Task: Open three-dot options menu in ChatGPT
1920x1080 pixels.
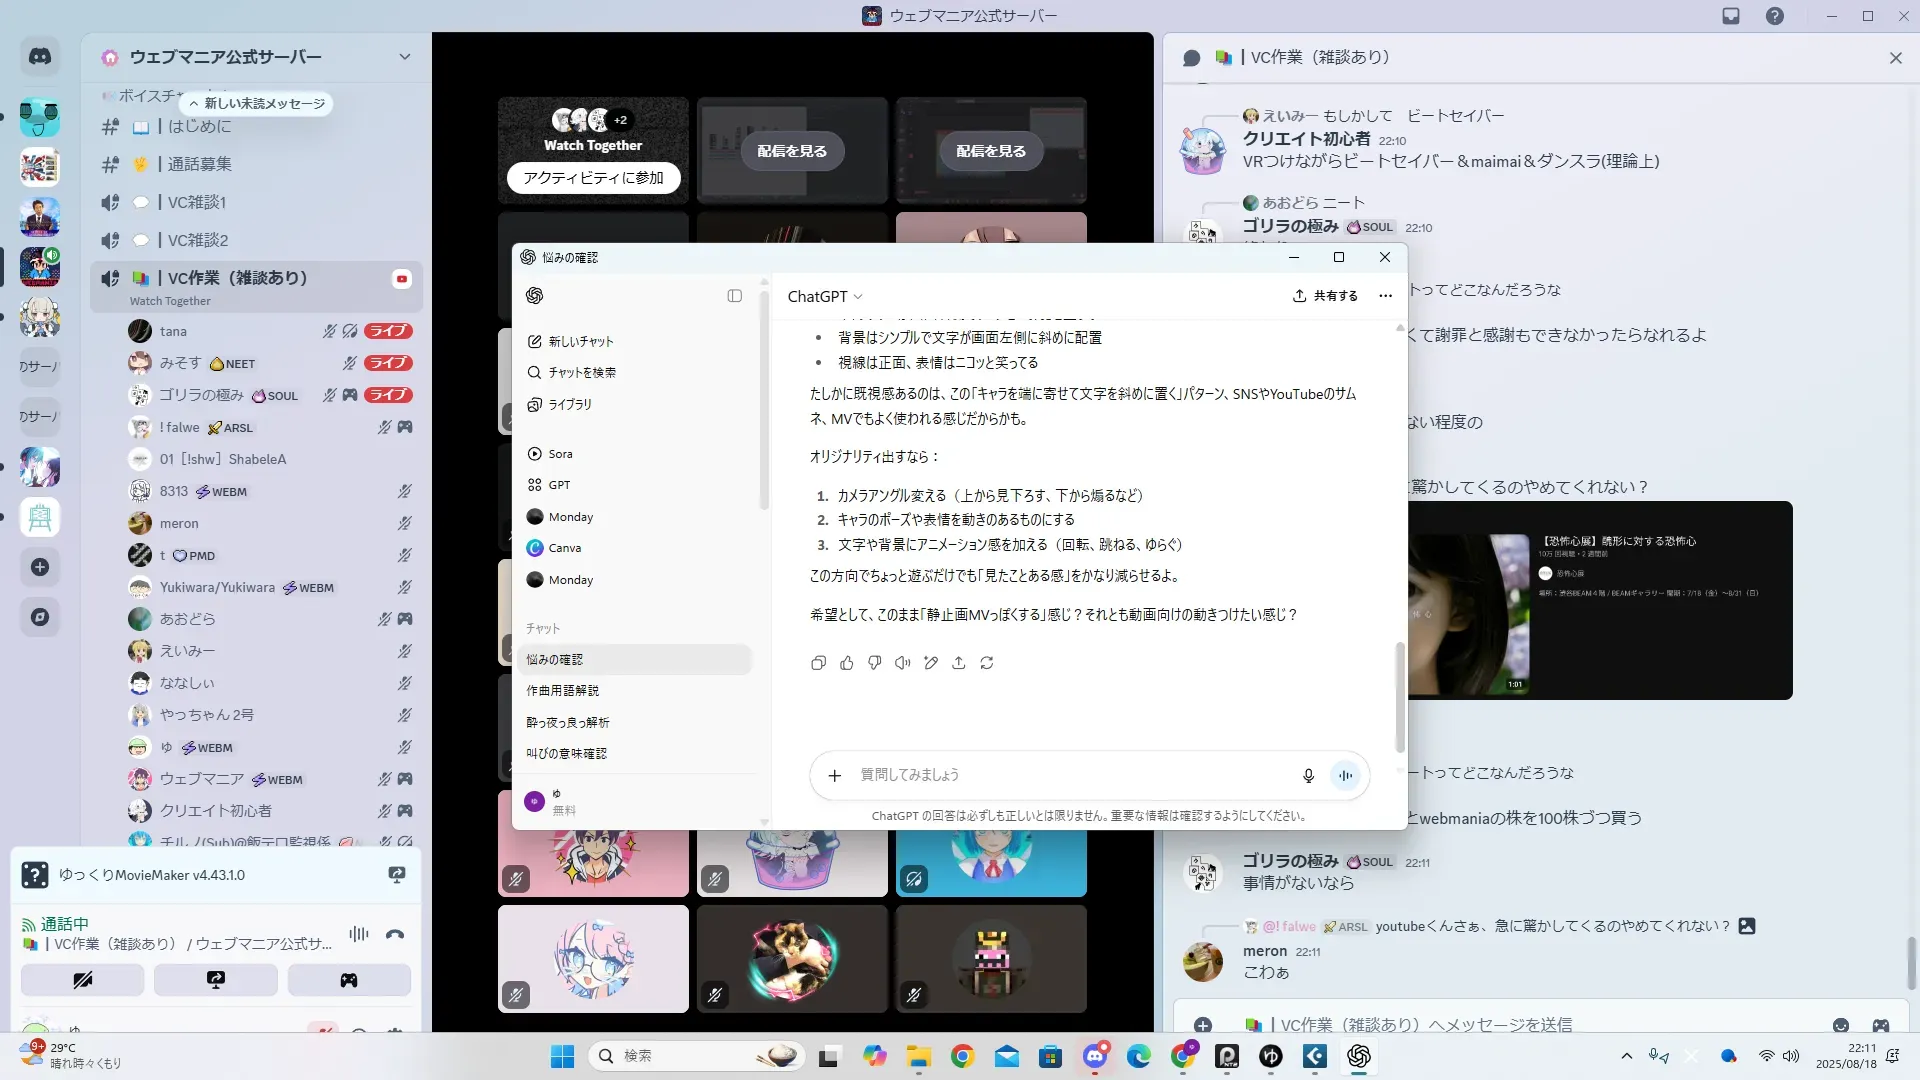Action: [x=1385, y=296]
